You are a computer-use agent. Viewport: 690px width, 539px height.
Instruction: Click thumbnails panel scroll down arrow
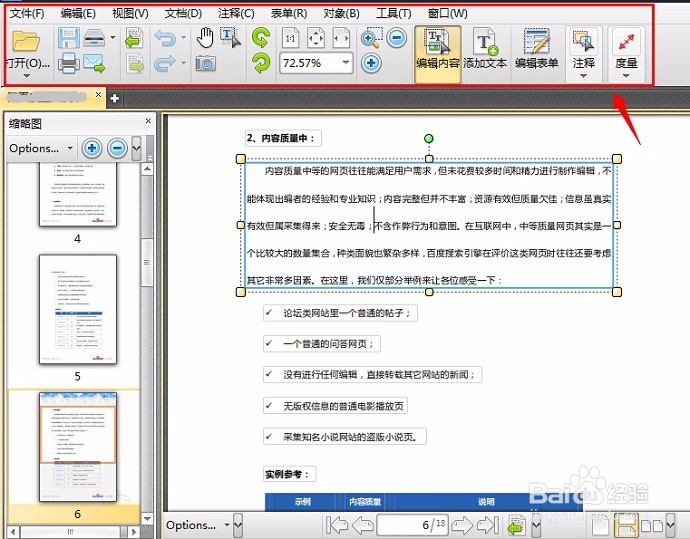click(147, 518)
